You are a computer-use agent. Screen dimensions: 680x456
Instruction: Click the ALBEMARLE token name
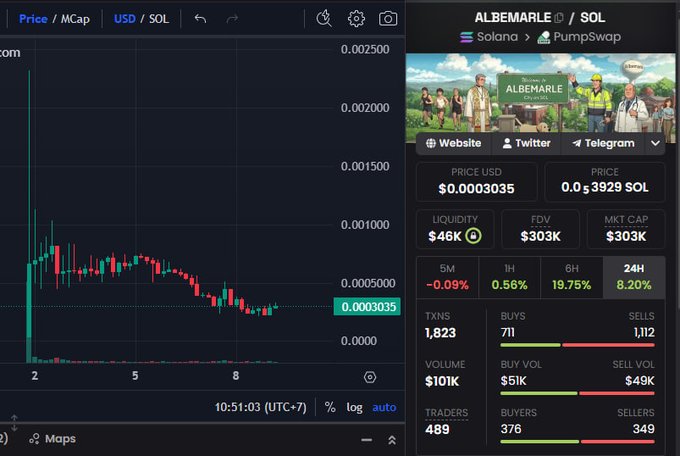tap(513, 18)
